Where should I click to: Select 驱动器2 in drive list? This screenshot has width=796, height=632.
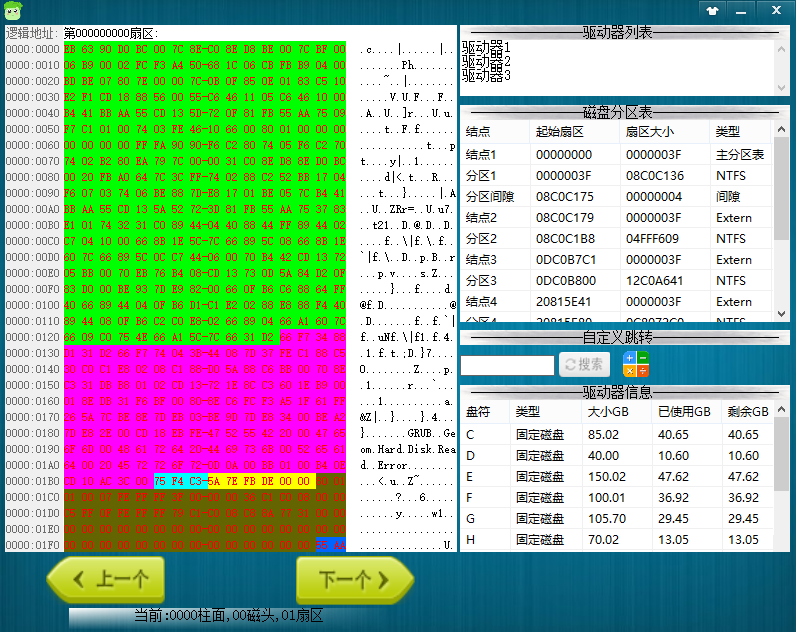486,61
